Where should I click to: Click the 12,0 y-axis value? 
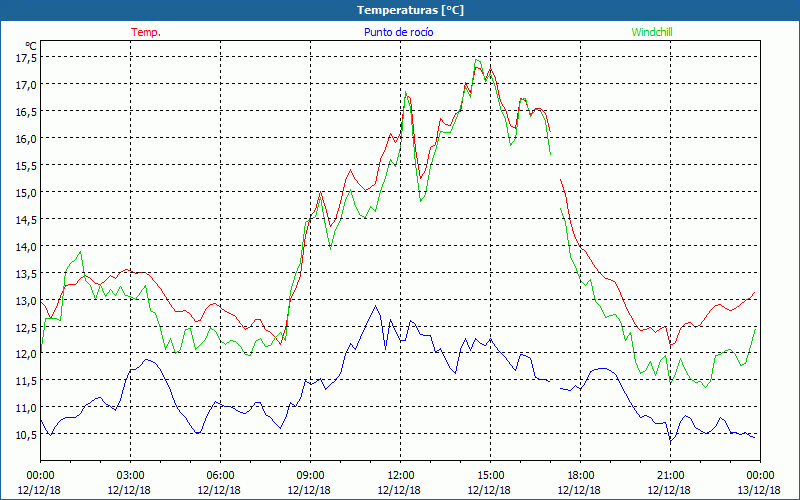click(27, 354)
